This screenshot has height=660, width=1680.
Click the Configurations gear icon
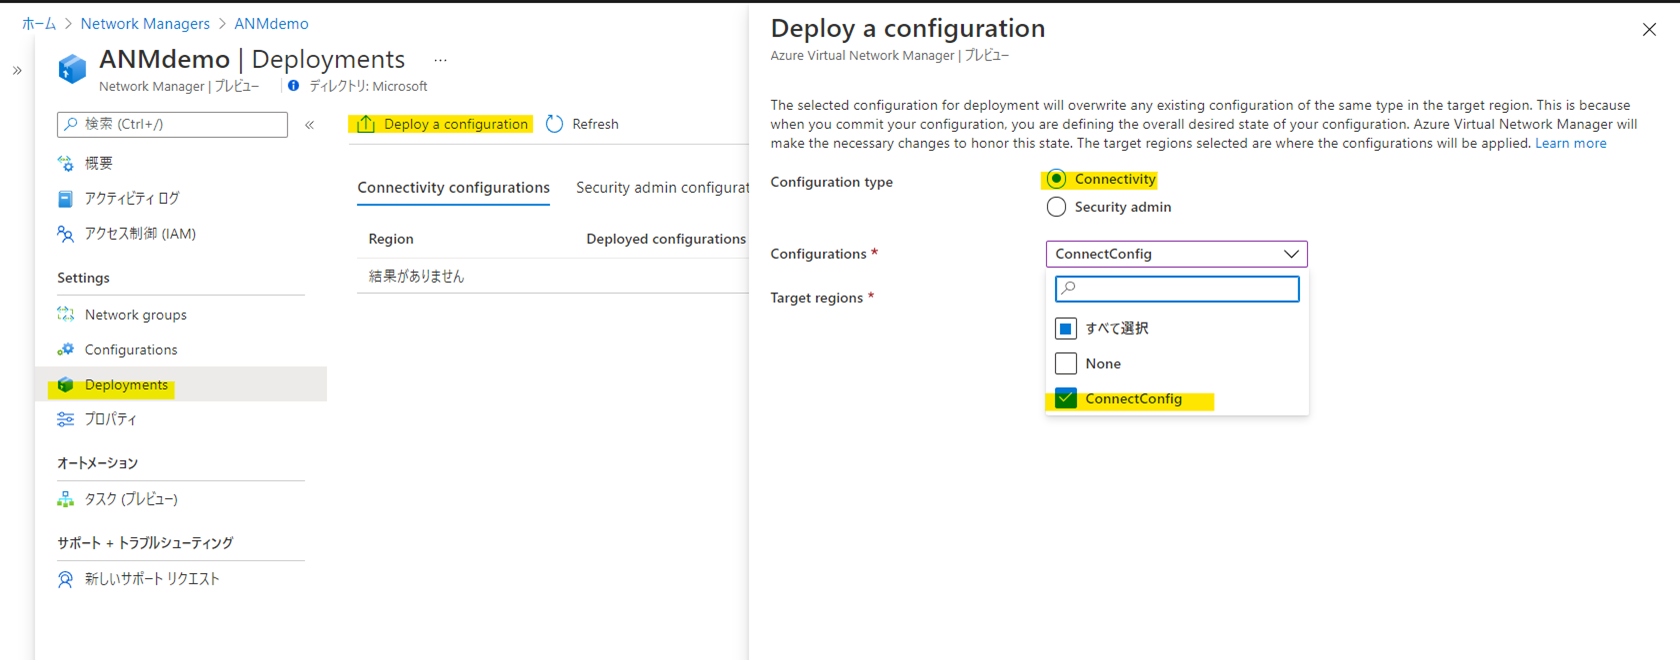(66, 349)
